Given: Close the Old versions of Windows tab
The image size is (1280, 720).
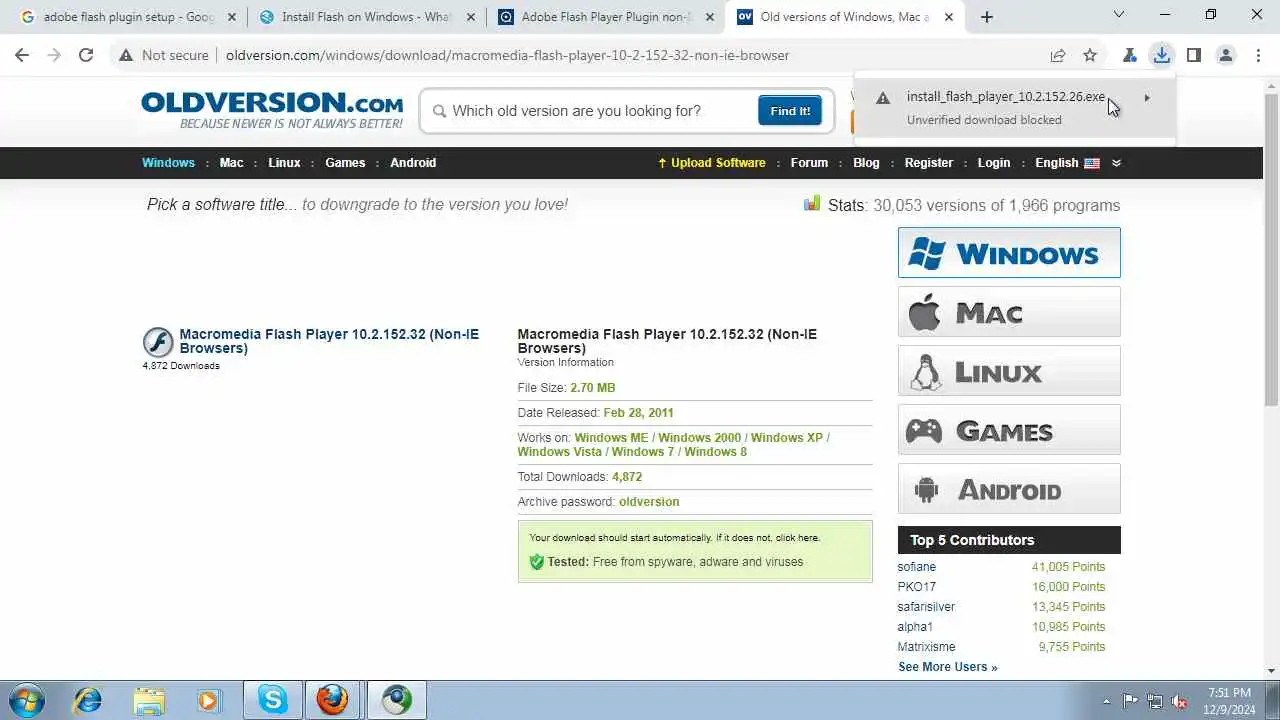Looking at the screenshot, I should [x=949, y=17].
